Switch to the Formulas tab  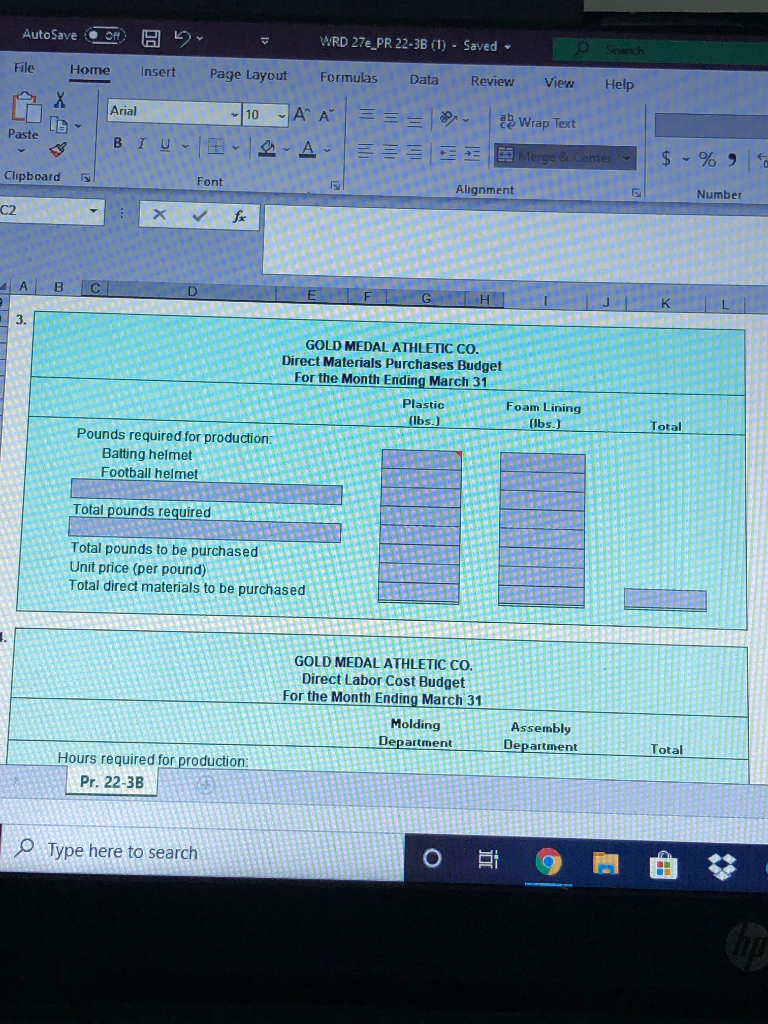[348, 78]
